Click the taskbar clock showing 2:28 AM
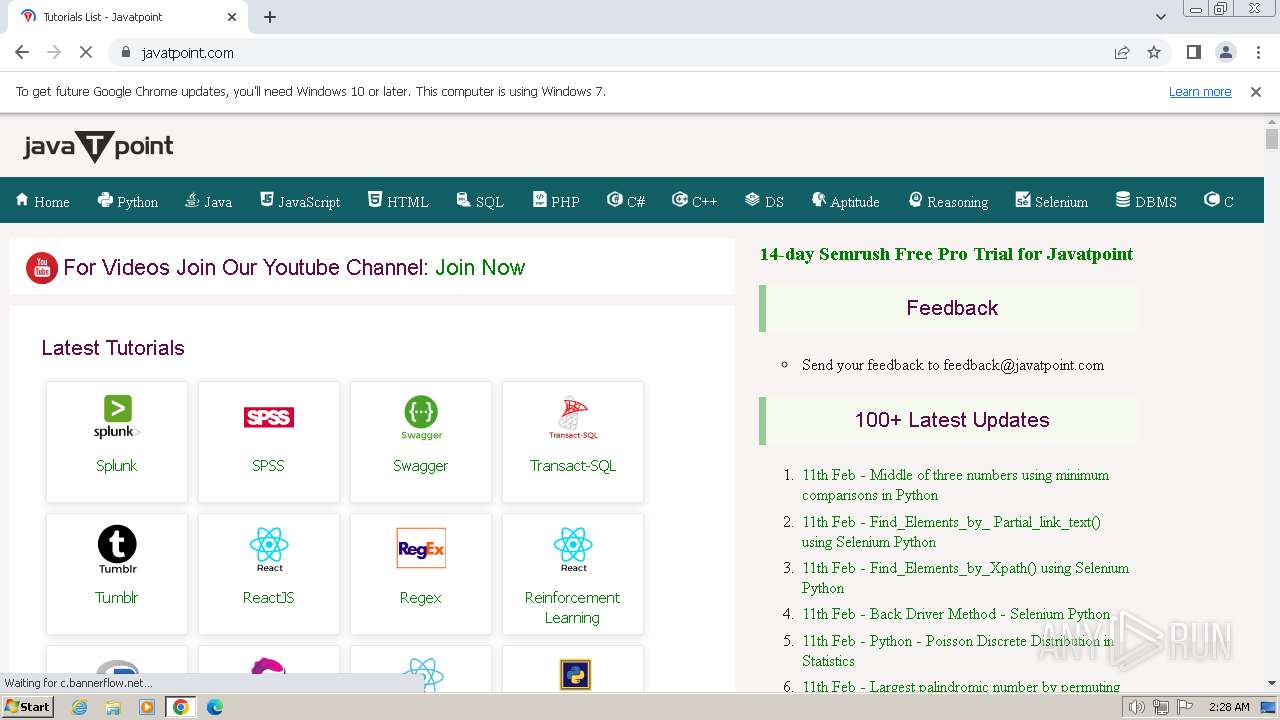 tap(1229, 707)
